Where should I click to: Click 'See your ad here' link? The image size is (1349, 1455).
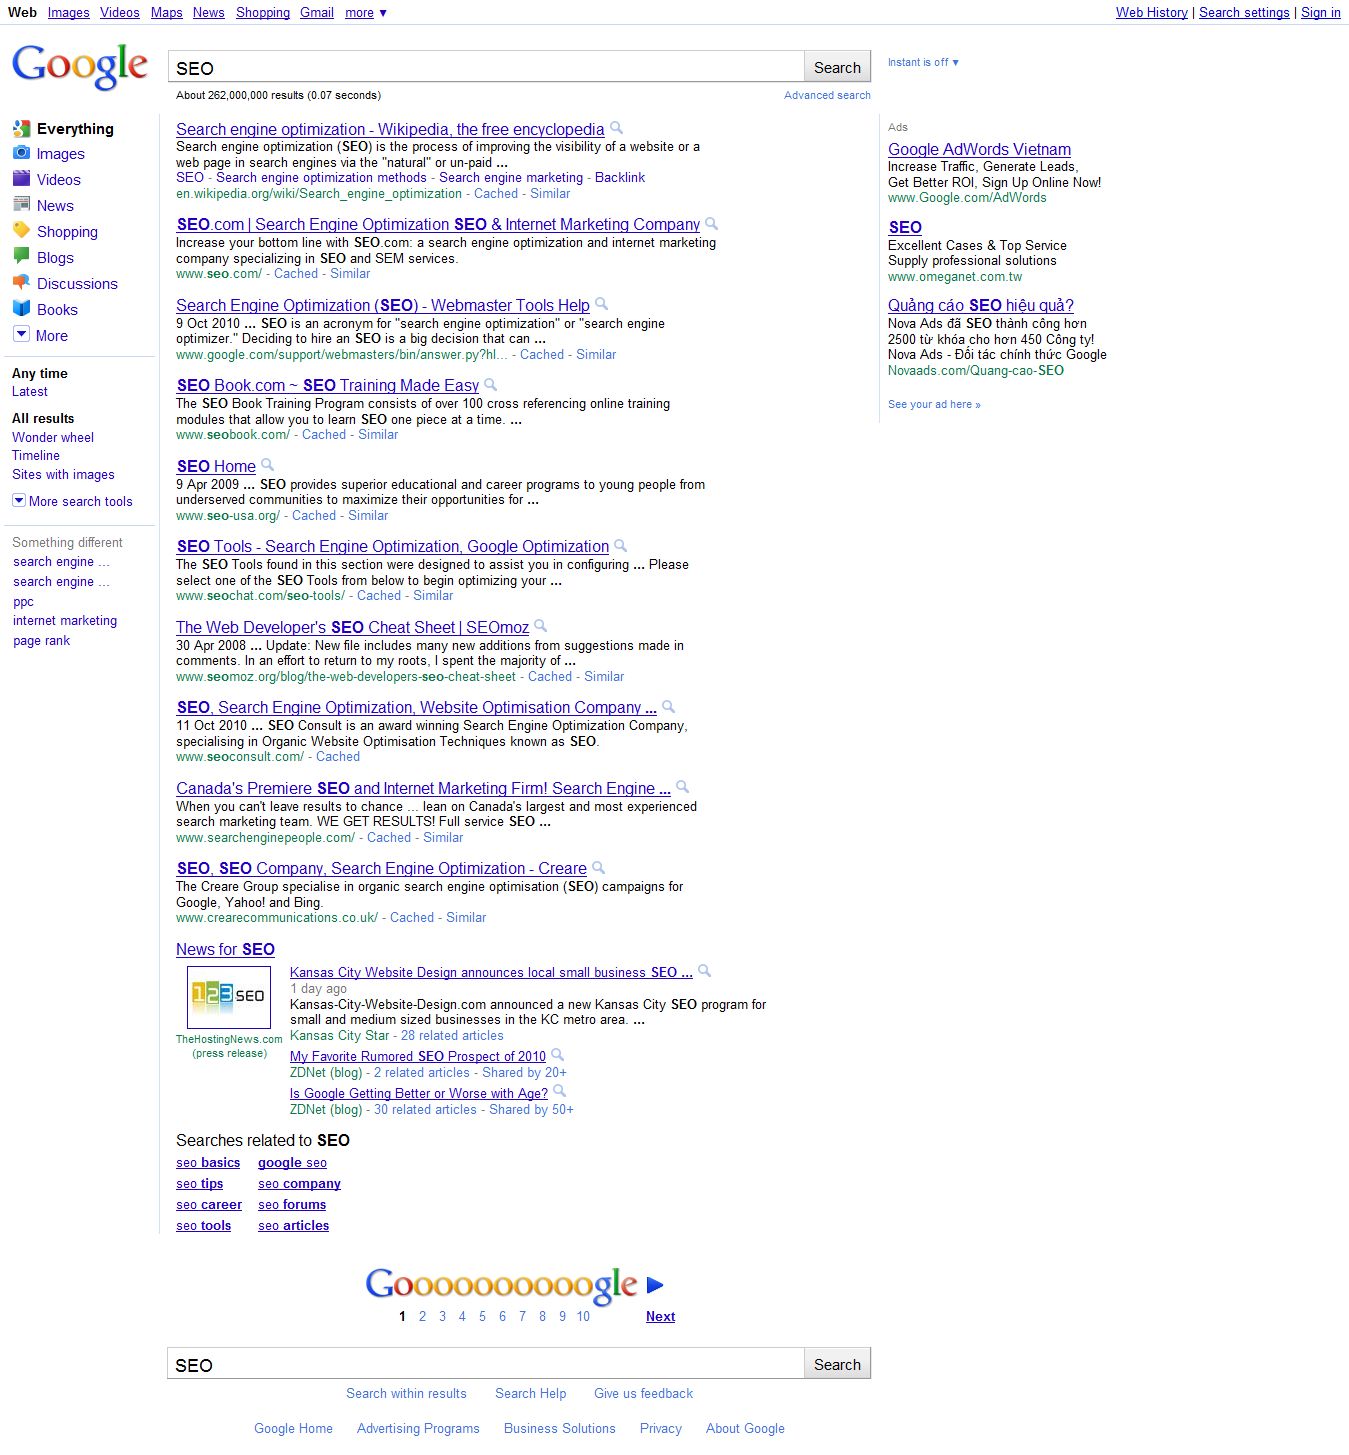(934, 404)
